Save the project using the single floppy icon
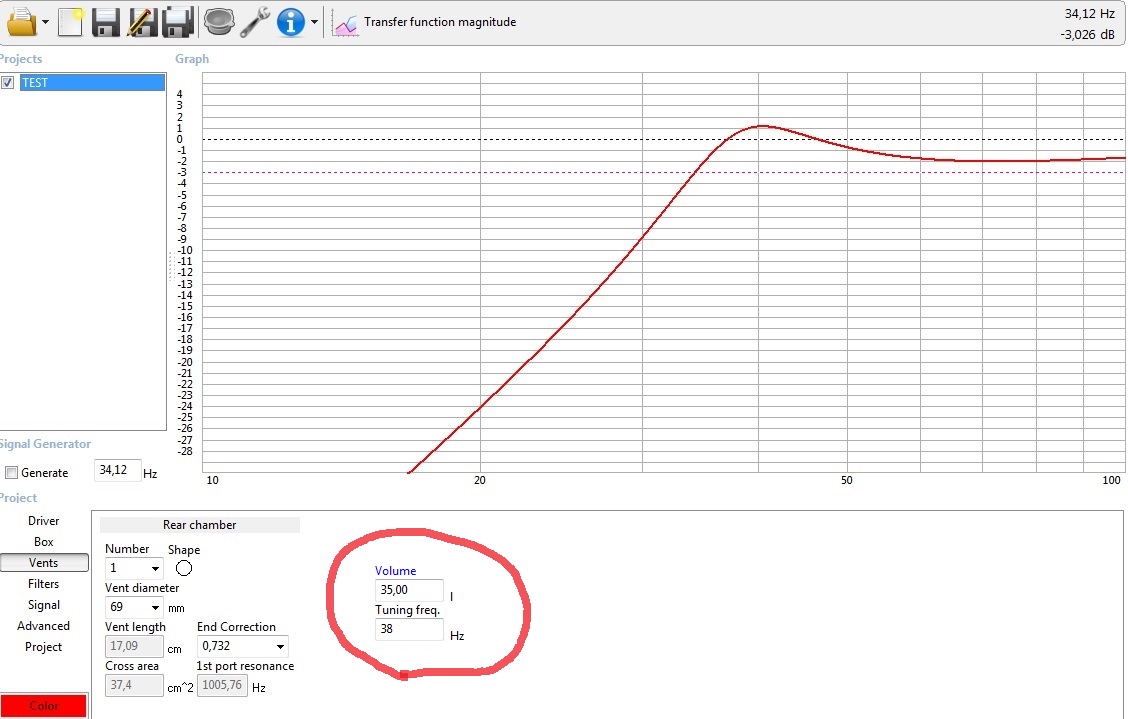Viewport: 1128px width, 719px height. point(106,22)
